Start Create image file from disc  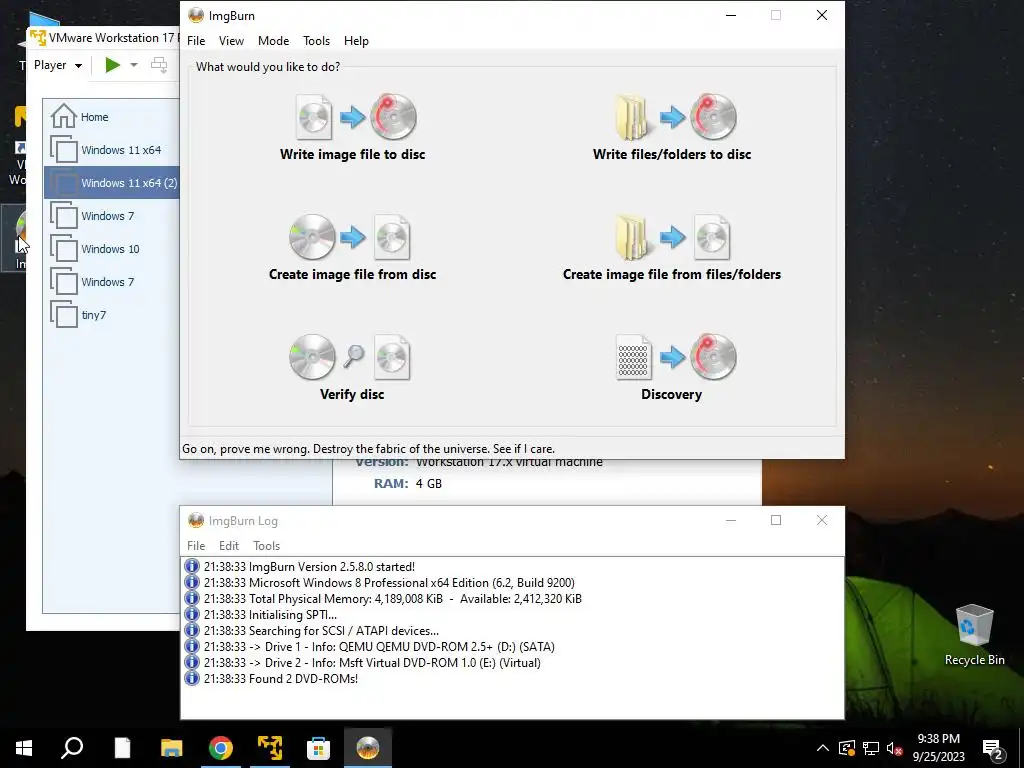click(x=353, y=248)
